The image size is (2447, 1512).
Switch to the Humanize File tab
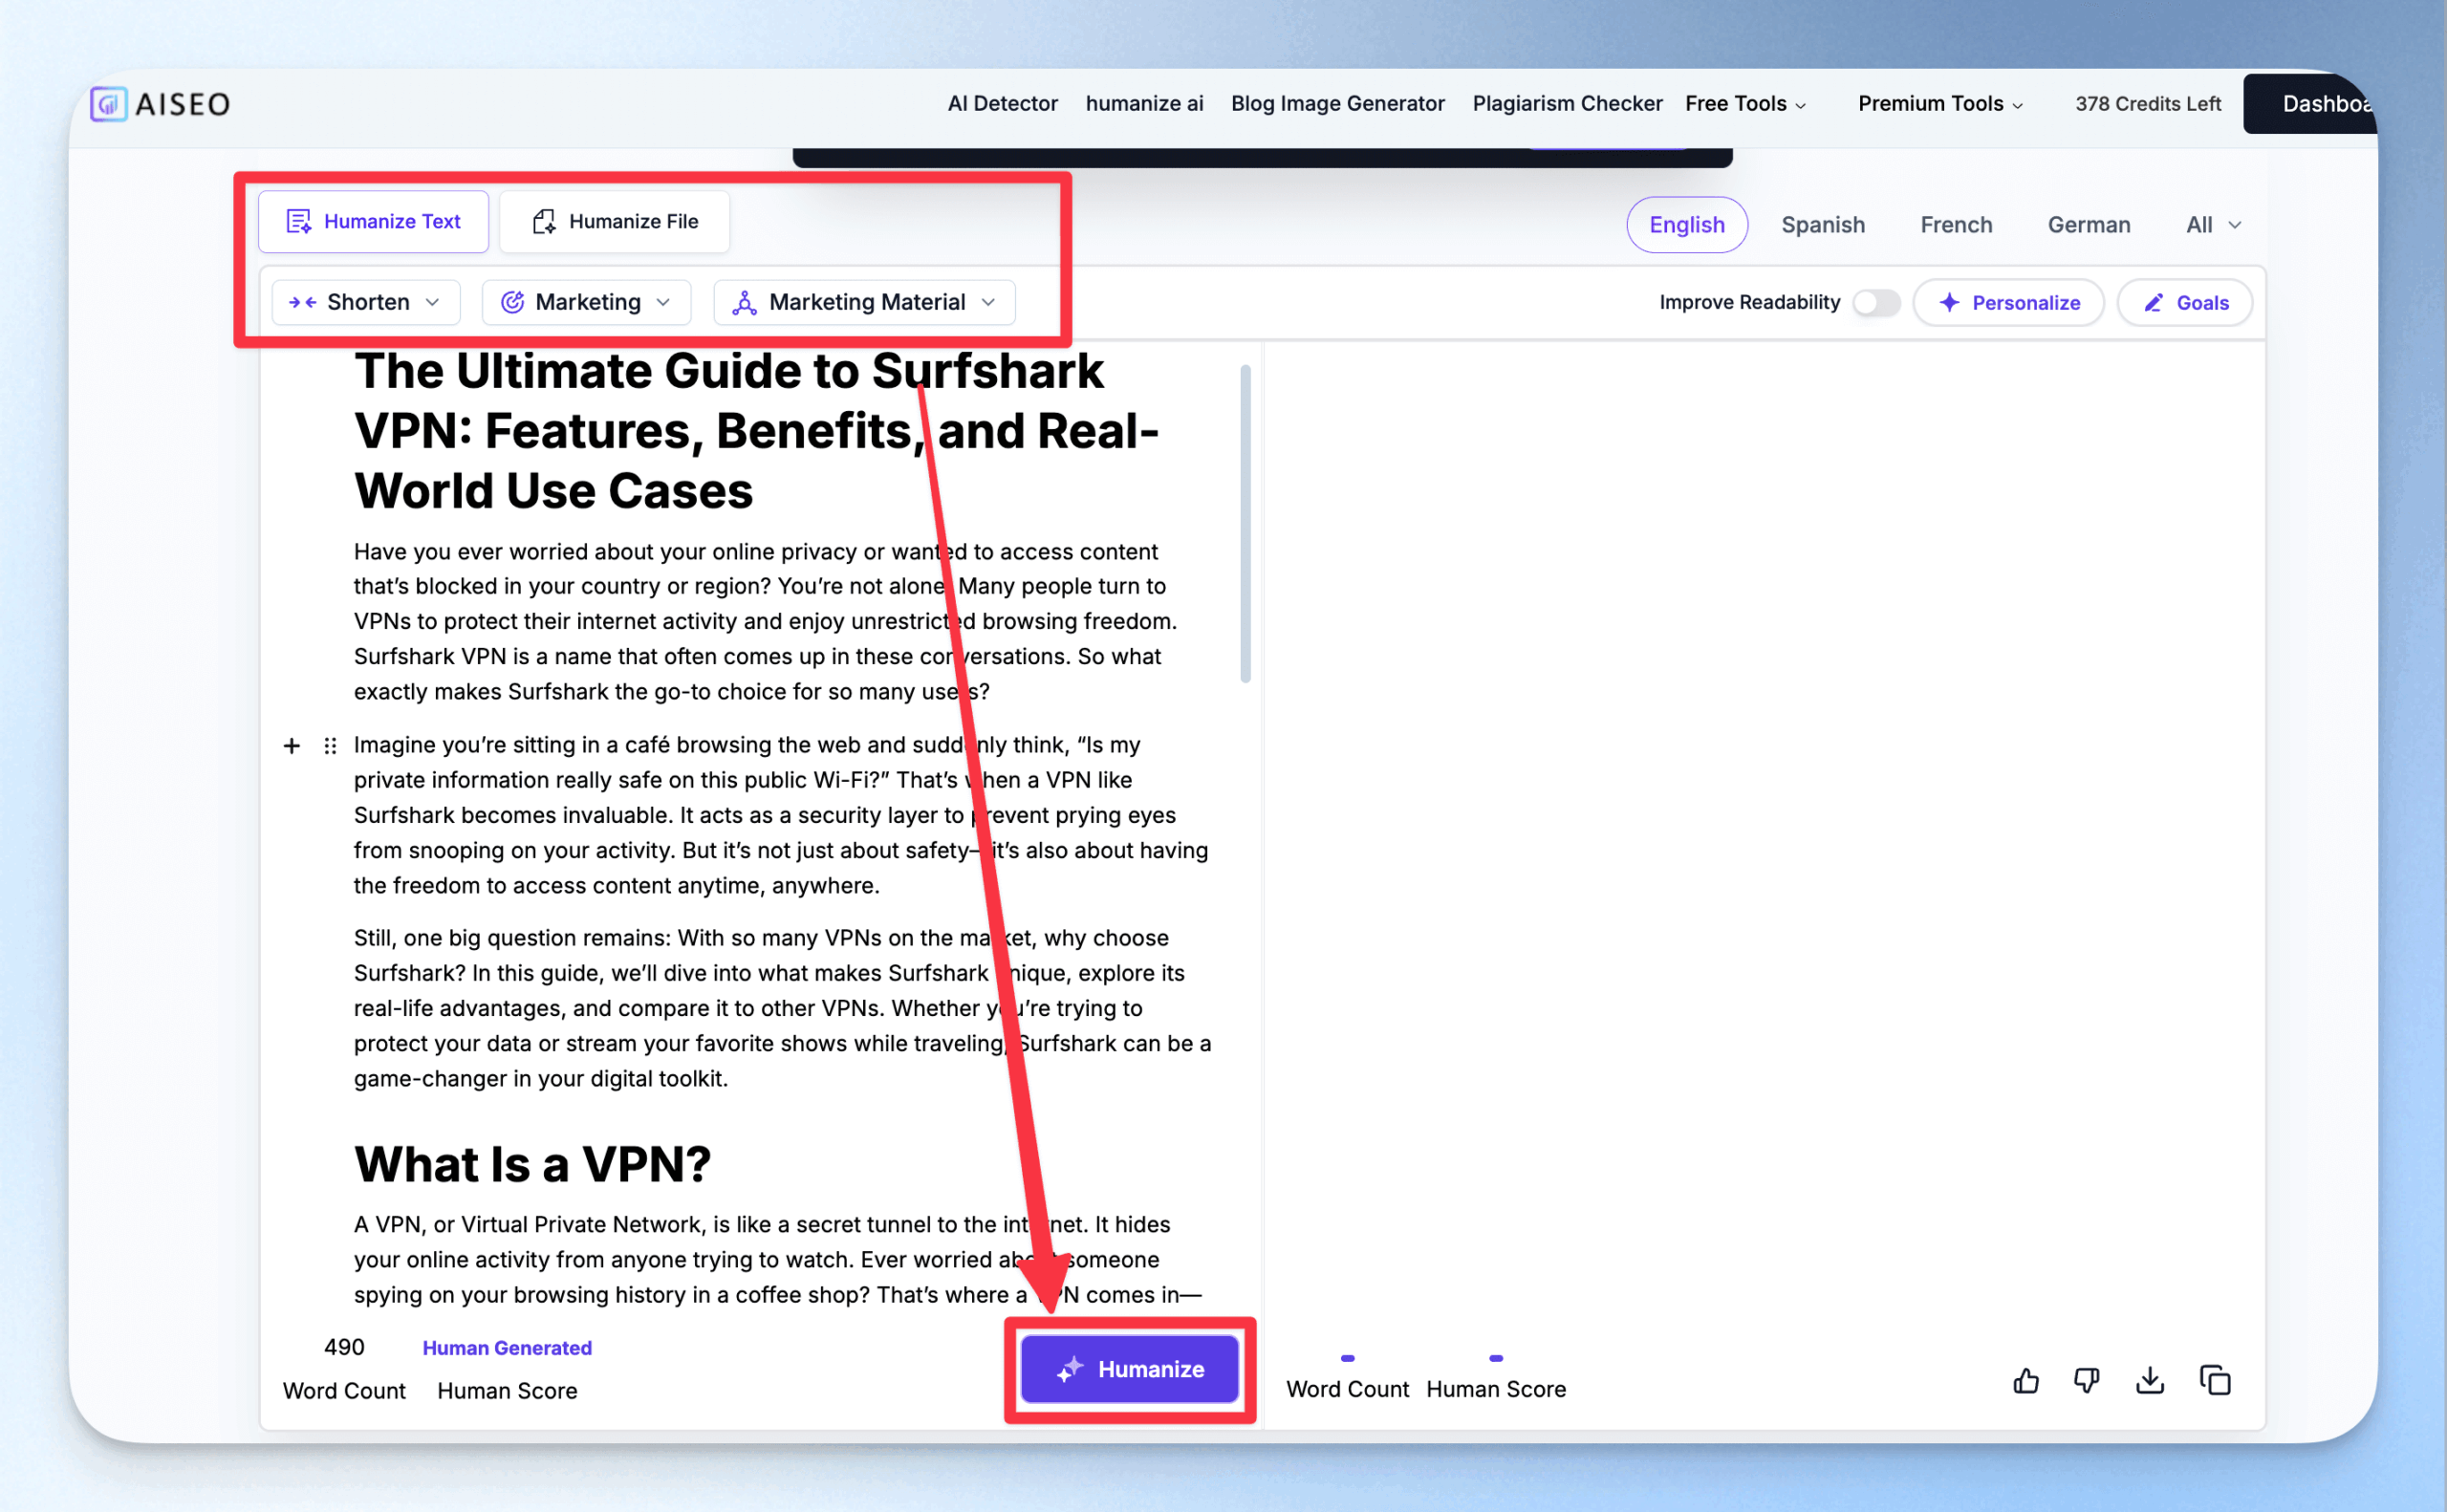click(614, 221)
